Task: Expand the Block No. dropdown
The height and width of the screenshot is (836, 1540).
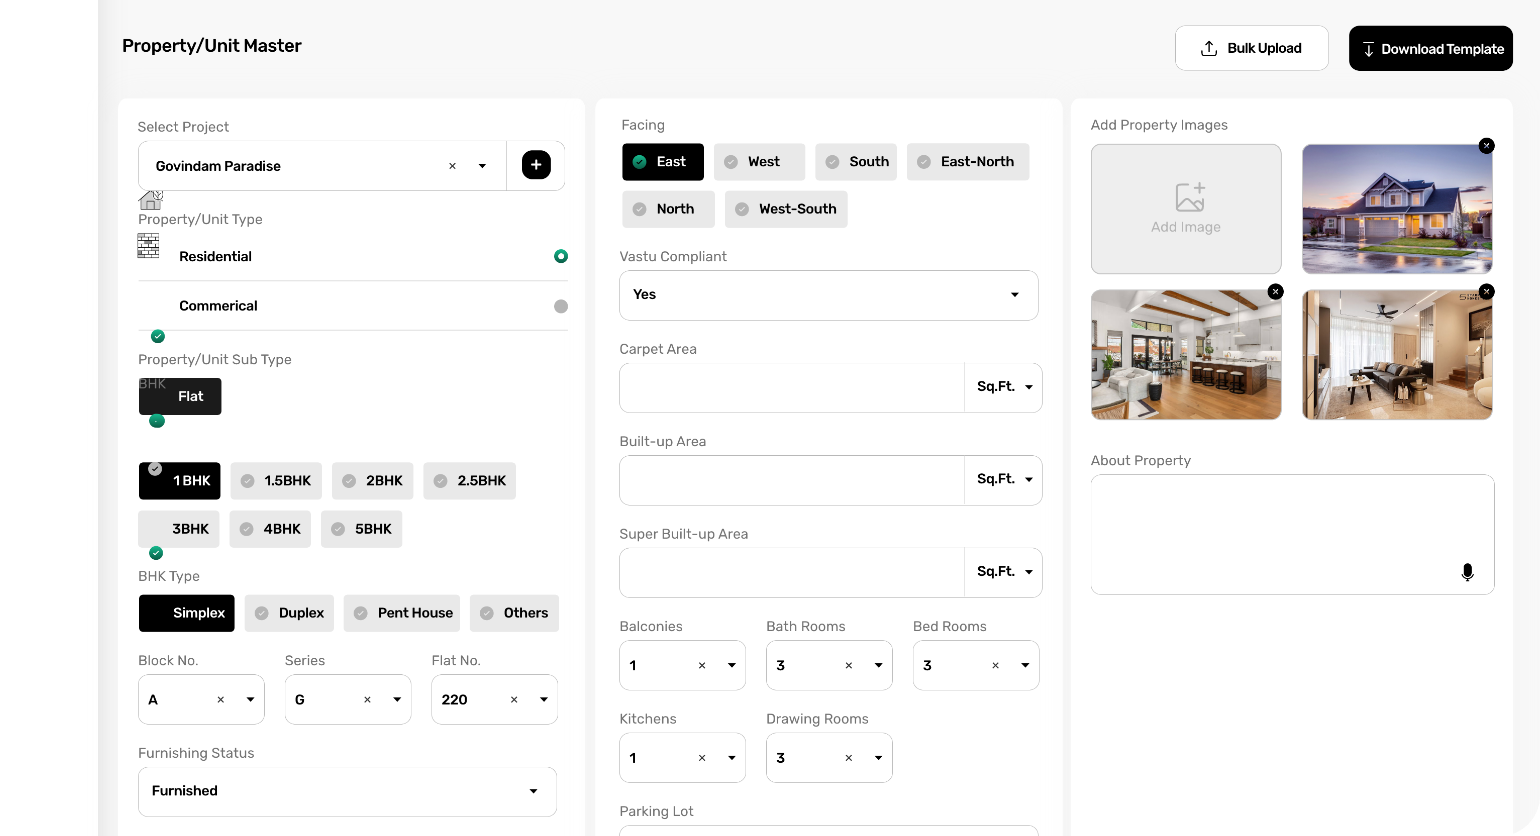Action: coord(250,700)
